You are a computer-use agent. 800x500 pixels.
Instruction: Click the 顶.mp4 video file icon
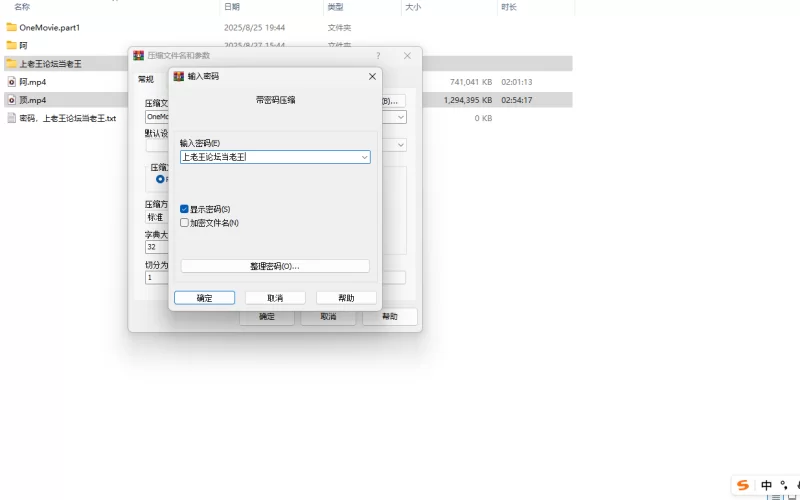point(12,100)
